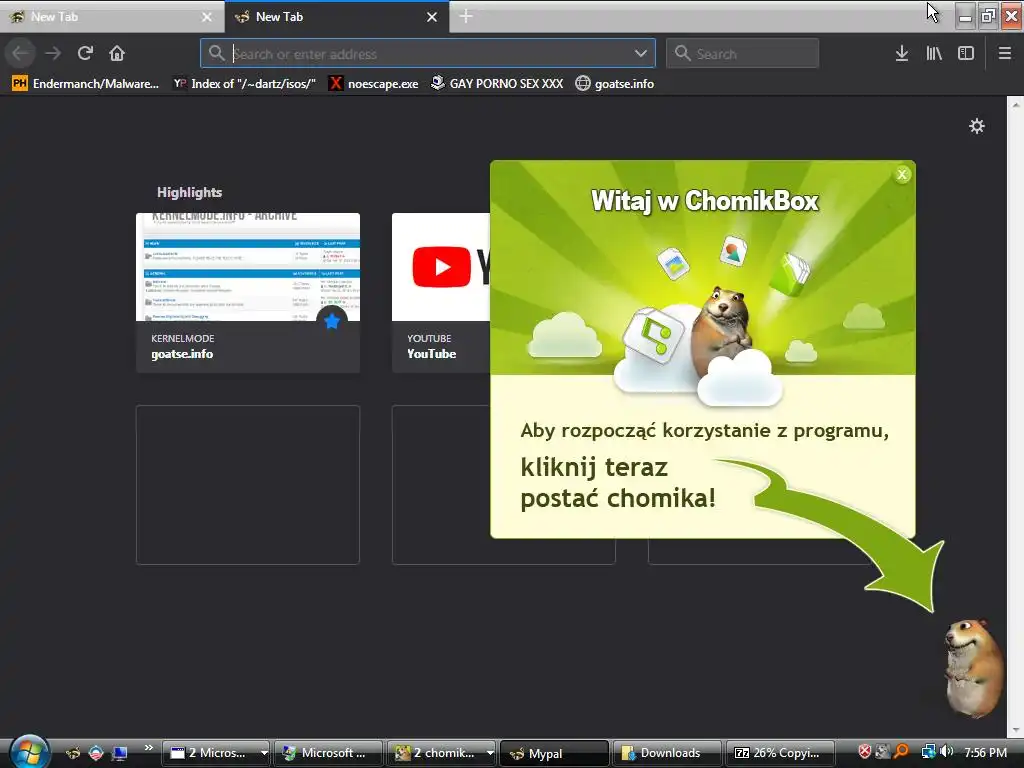Close the first New Tab
This screenshot has height=768, width=1024.
point(207,17)
